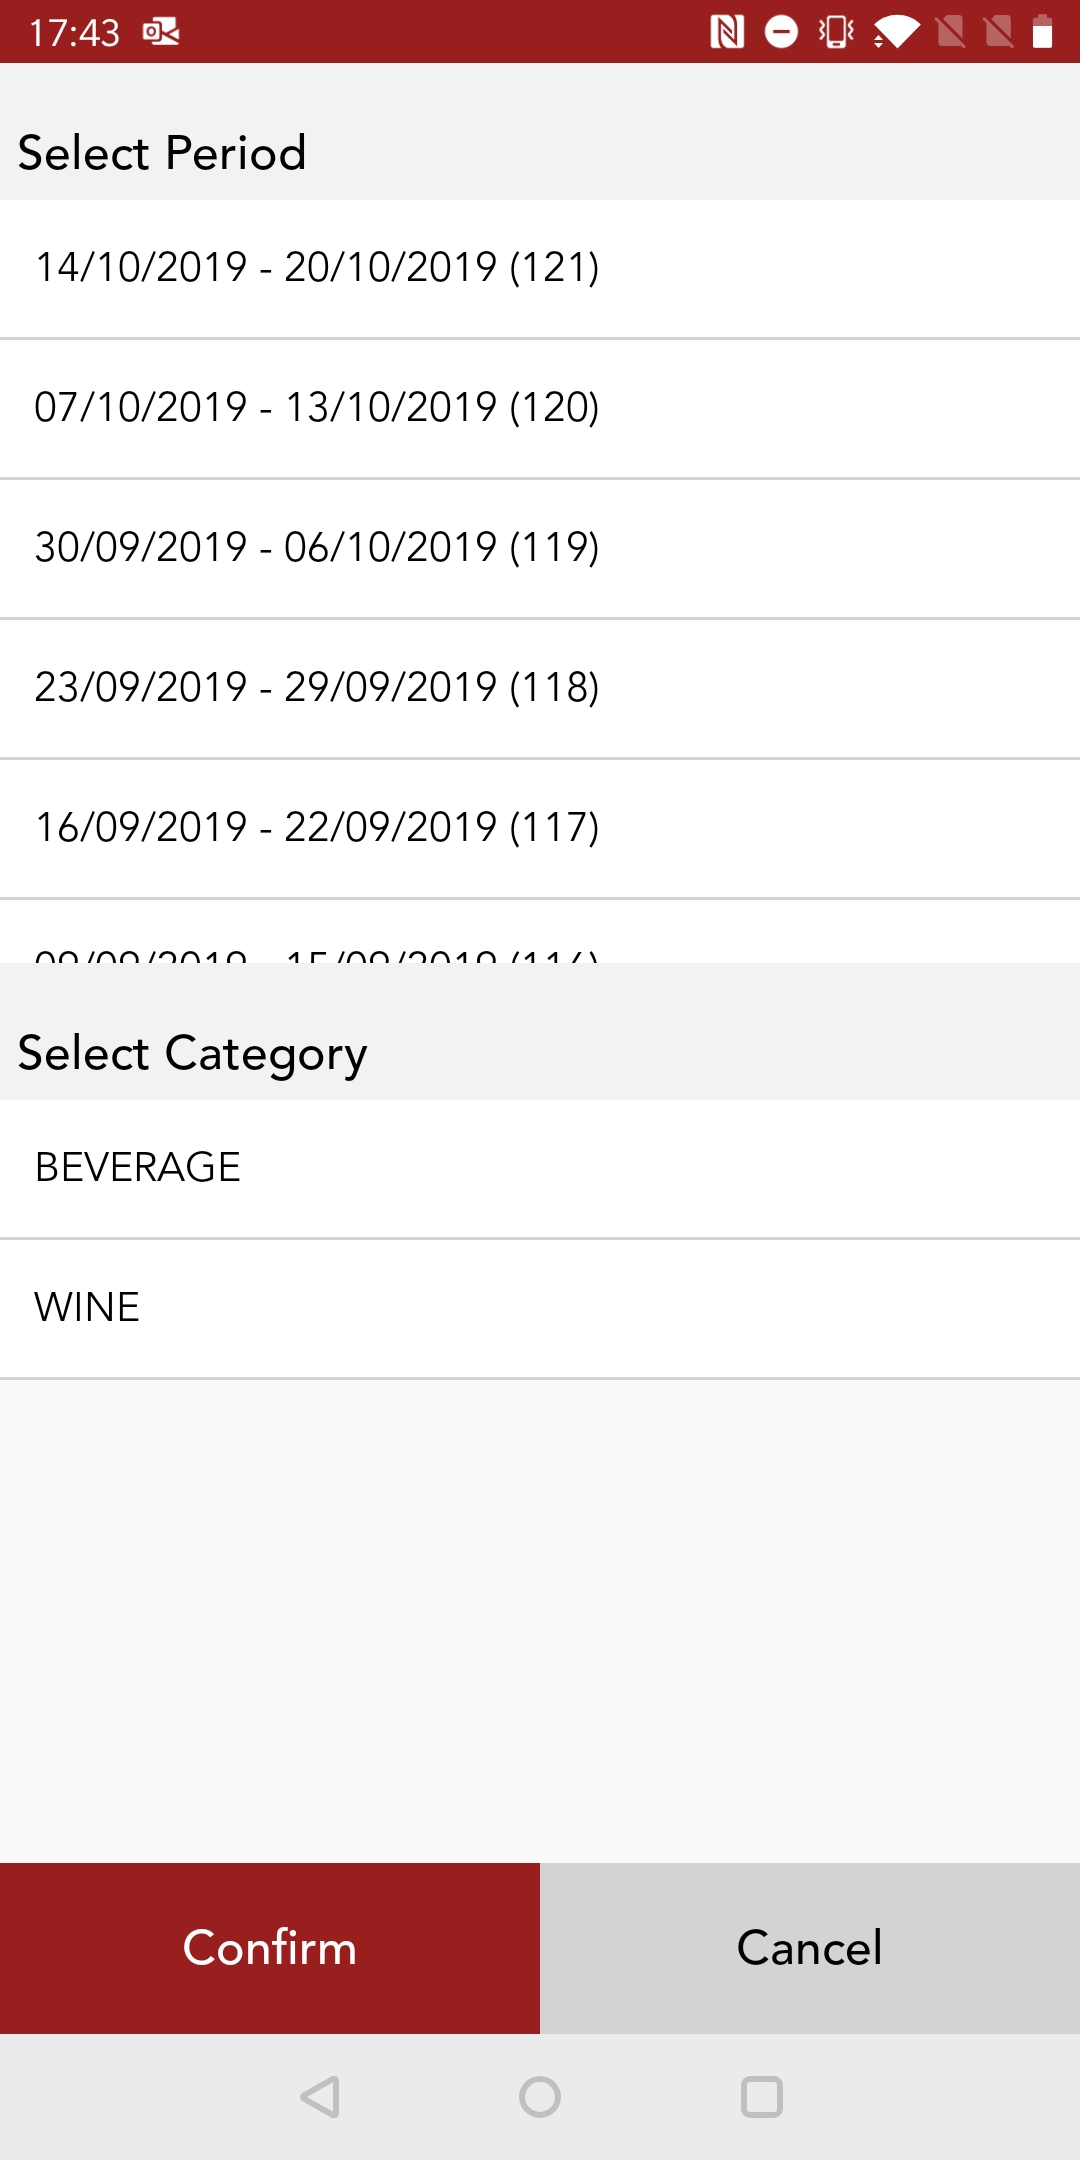The width and height of the screenshot is (1080, 2160).
Task: Tap the battery icon in status bar
Action: tap(1042, 32)
